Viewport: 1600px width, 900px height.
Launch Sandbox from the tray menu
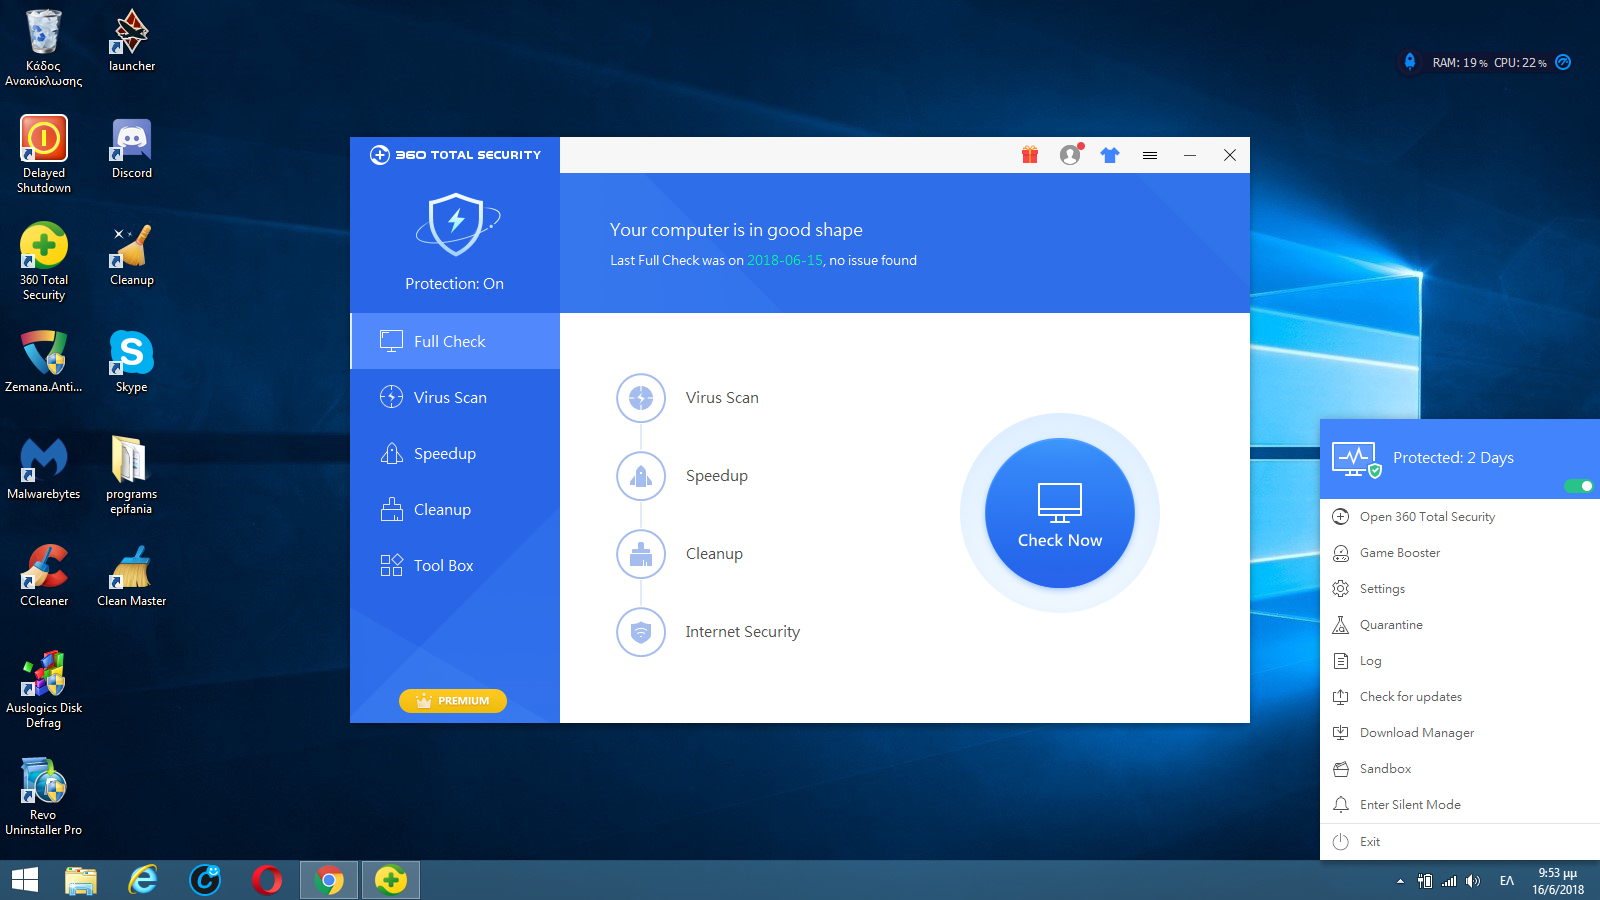click(1460, 769)
